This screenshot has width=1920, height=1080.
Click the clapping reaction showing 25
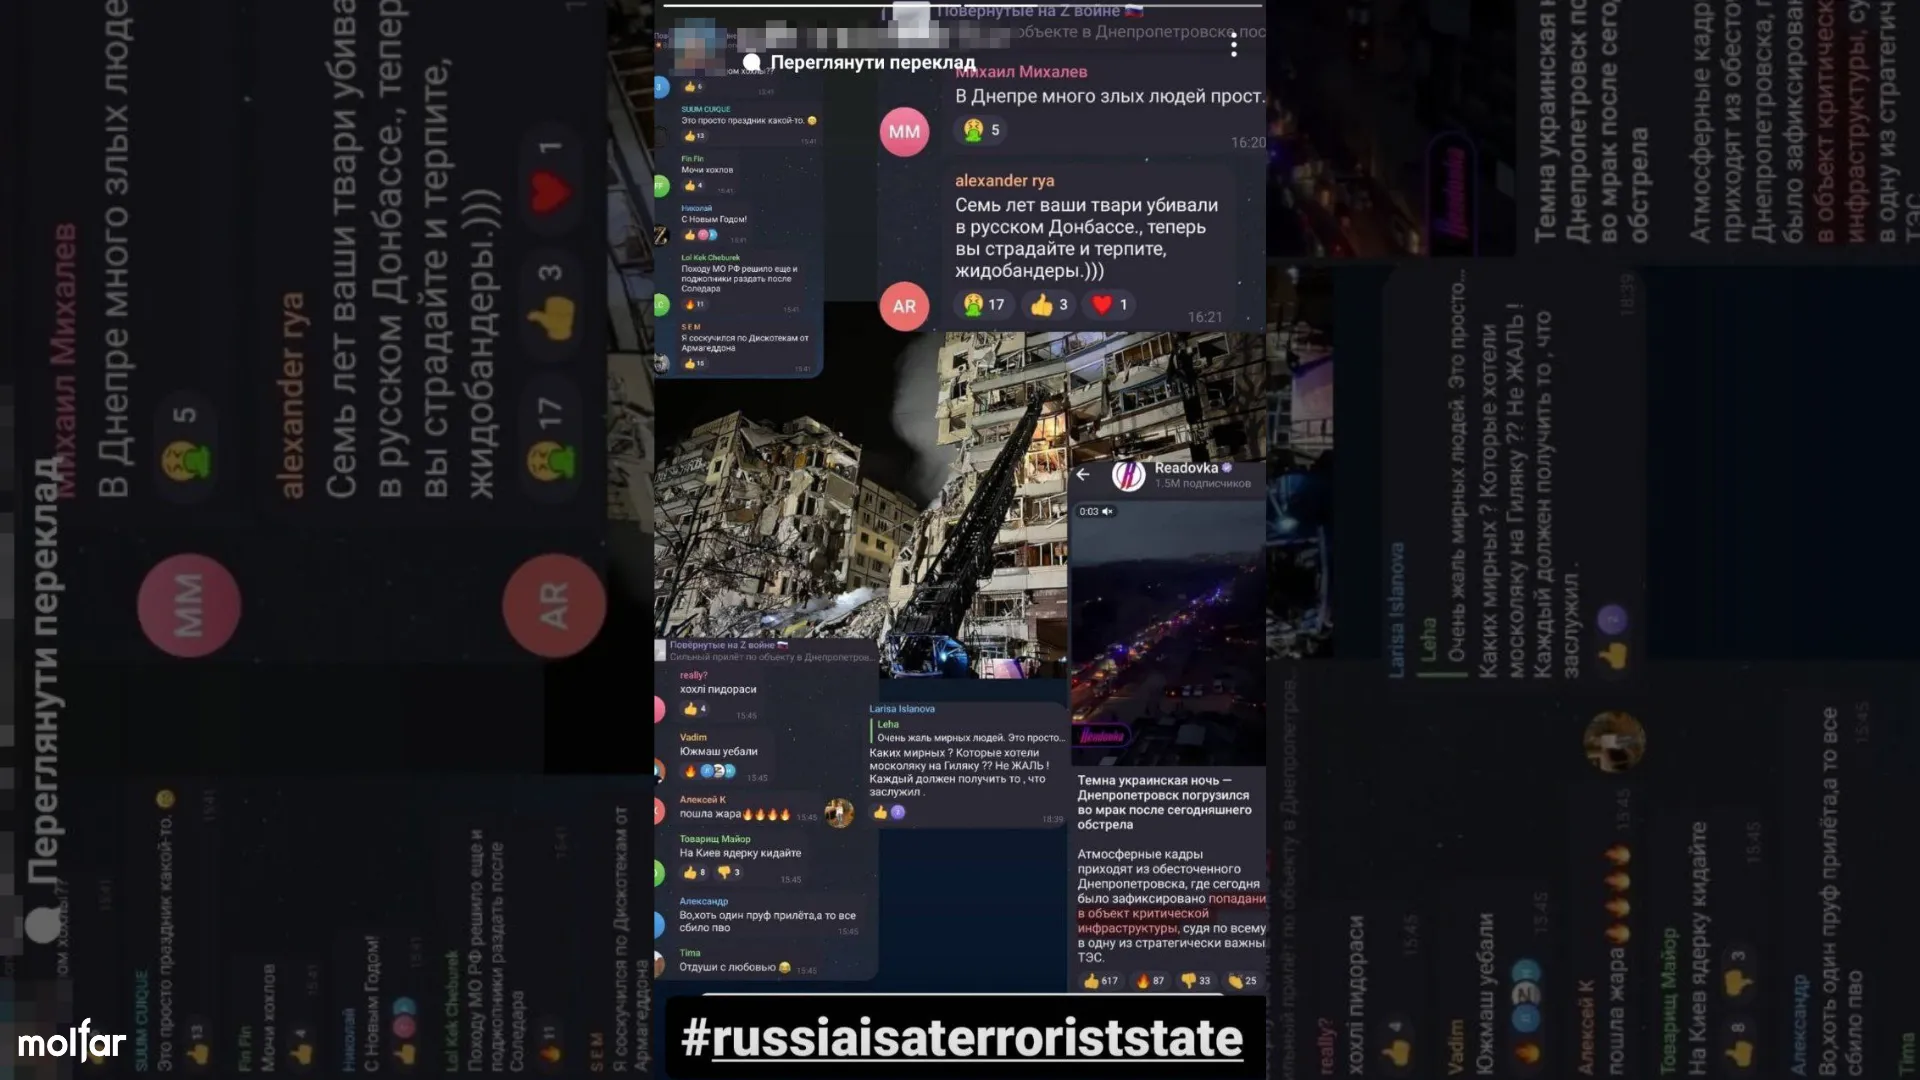point(1243,981)
